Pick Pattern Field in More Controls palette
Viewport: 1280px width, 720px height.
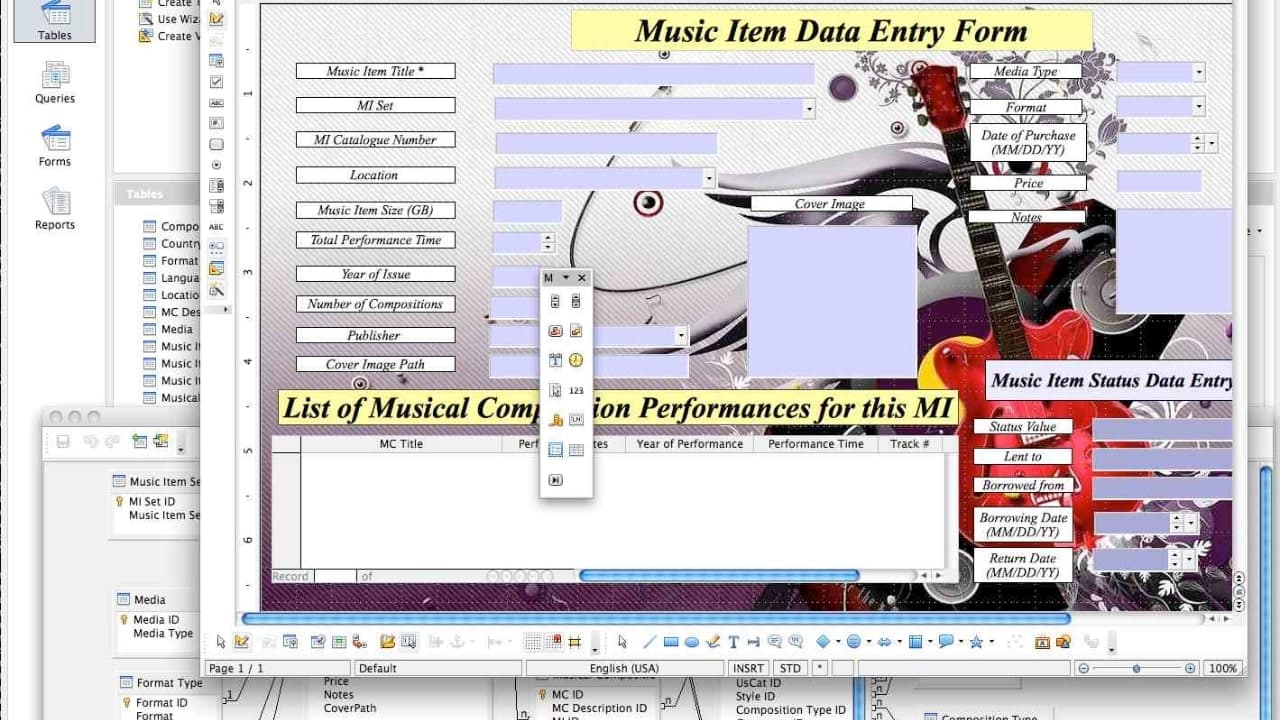pyautogui.click(x=576, y=420)
